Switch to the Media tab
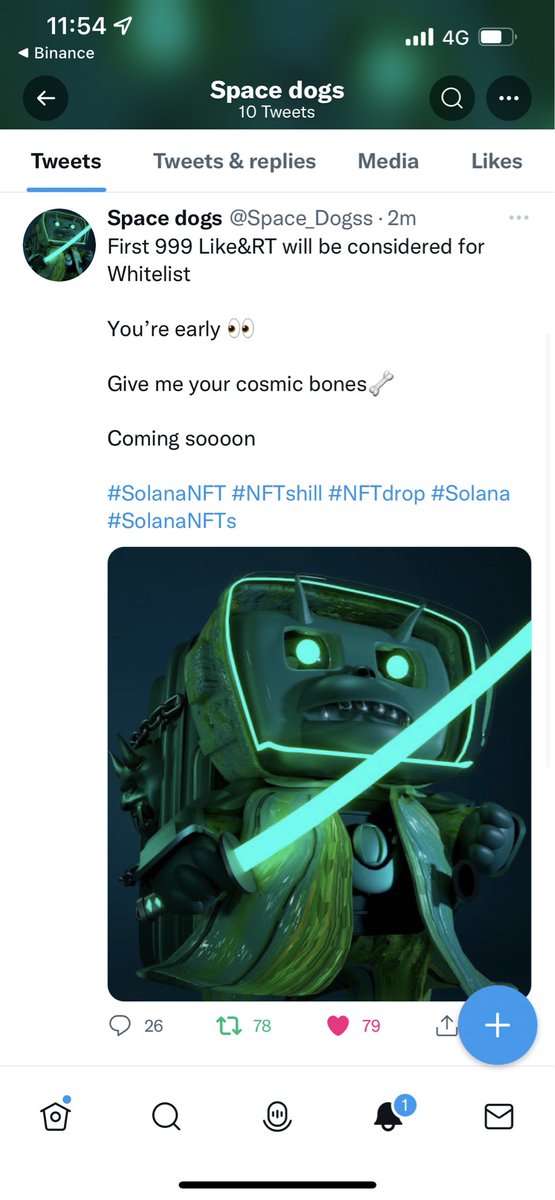555x1200 pixels. 389,161
